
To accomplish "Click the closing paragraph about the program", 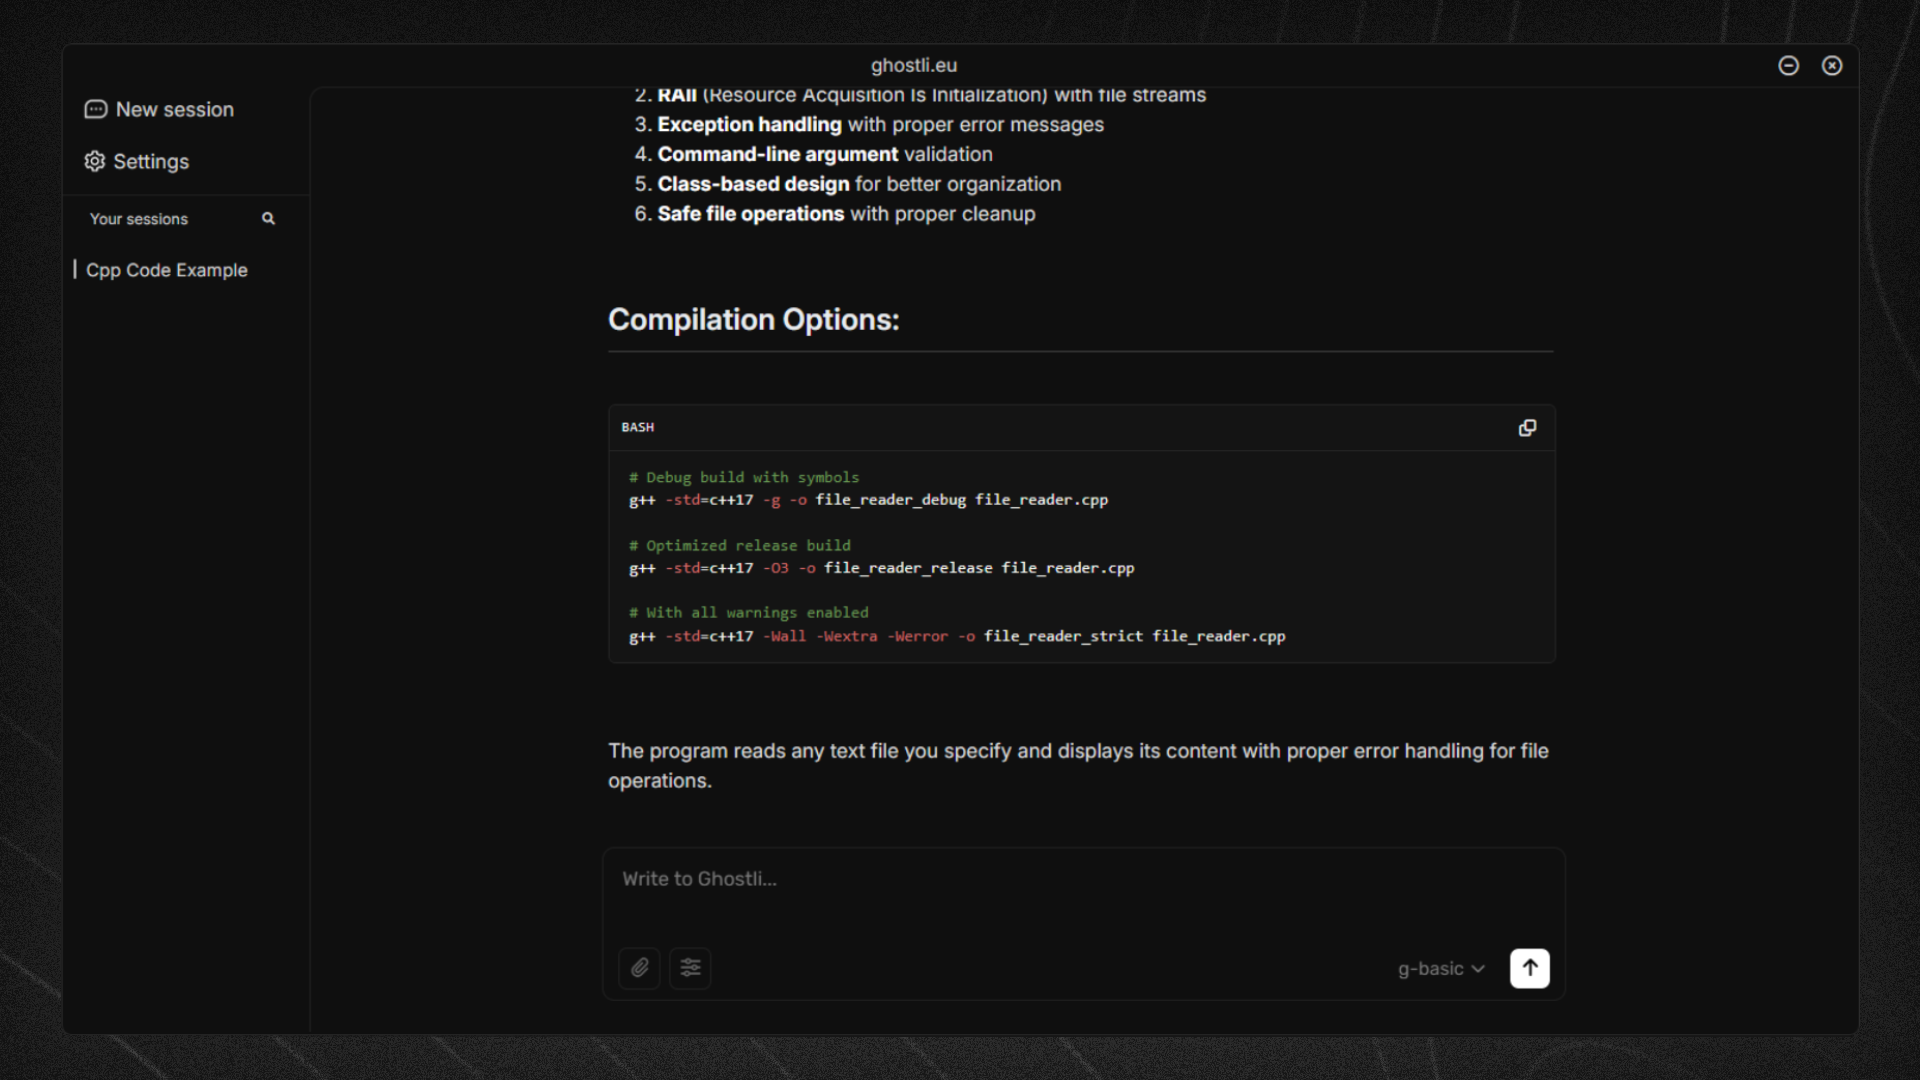I will click(1078, 765).
